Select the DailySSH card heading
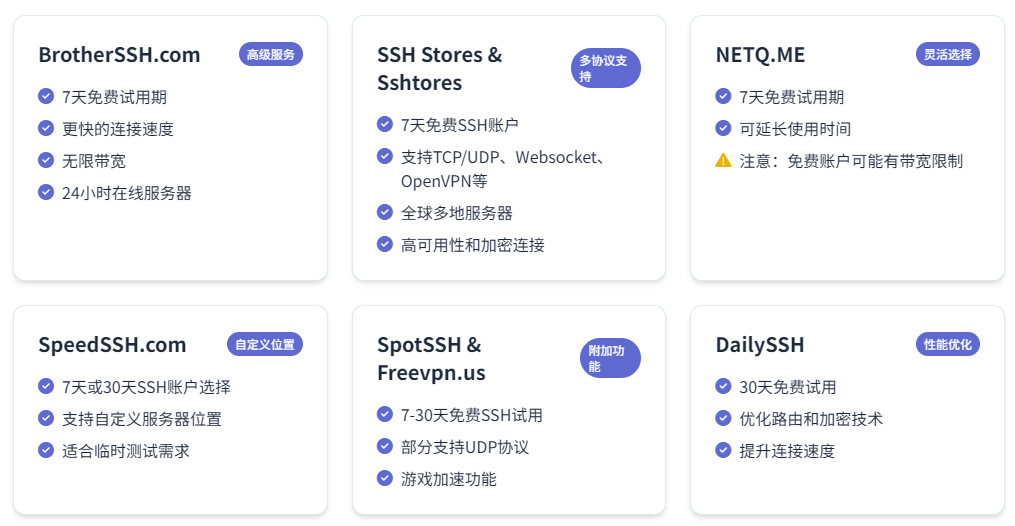1015x526 pixels. (x=760, y=345)
